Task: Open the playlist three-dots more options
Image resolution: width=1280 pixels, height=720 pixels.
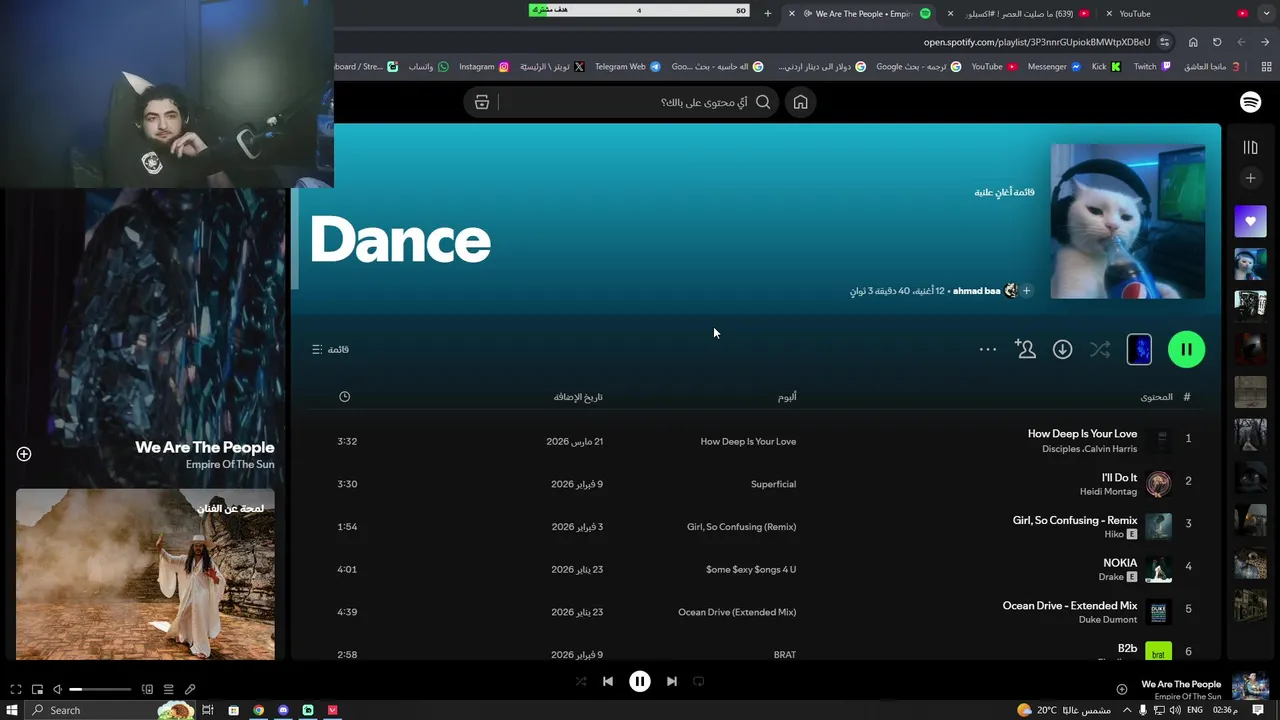Action: 988,349
